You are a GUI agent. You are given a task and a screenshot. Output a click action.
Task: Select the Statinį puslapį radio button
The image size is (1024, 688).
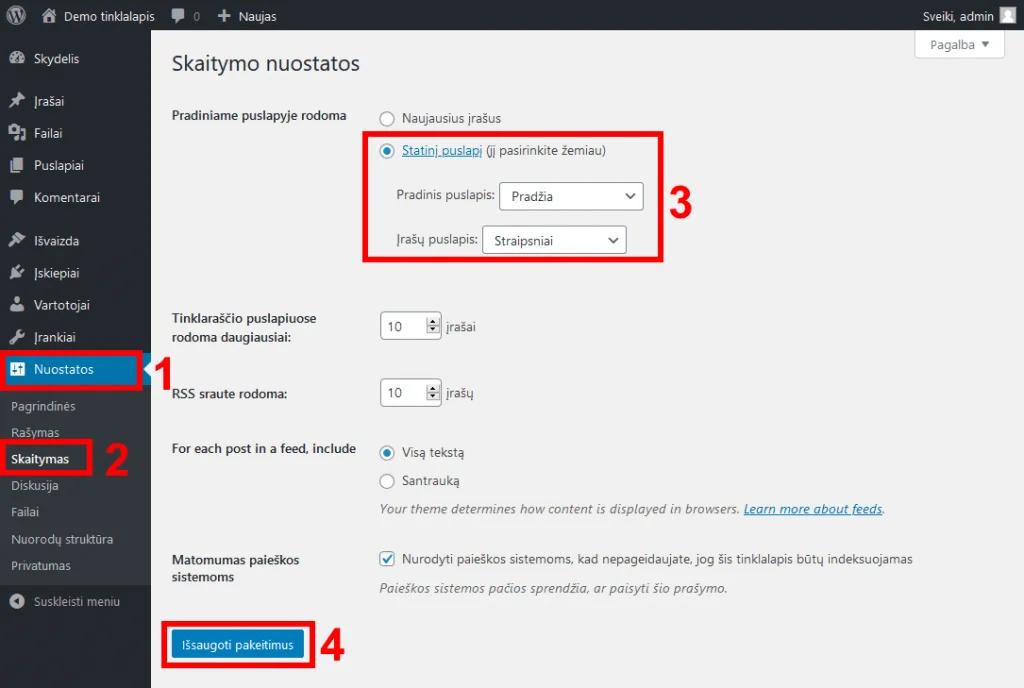pyautogui.click(x=387, y=151)
